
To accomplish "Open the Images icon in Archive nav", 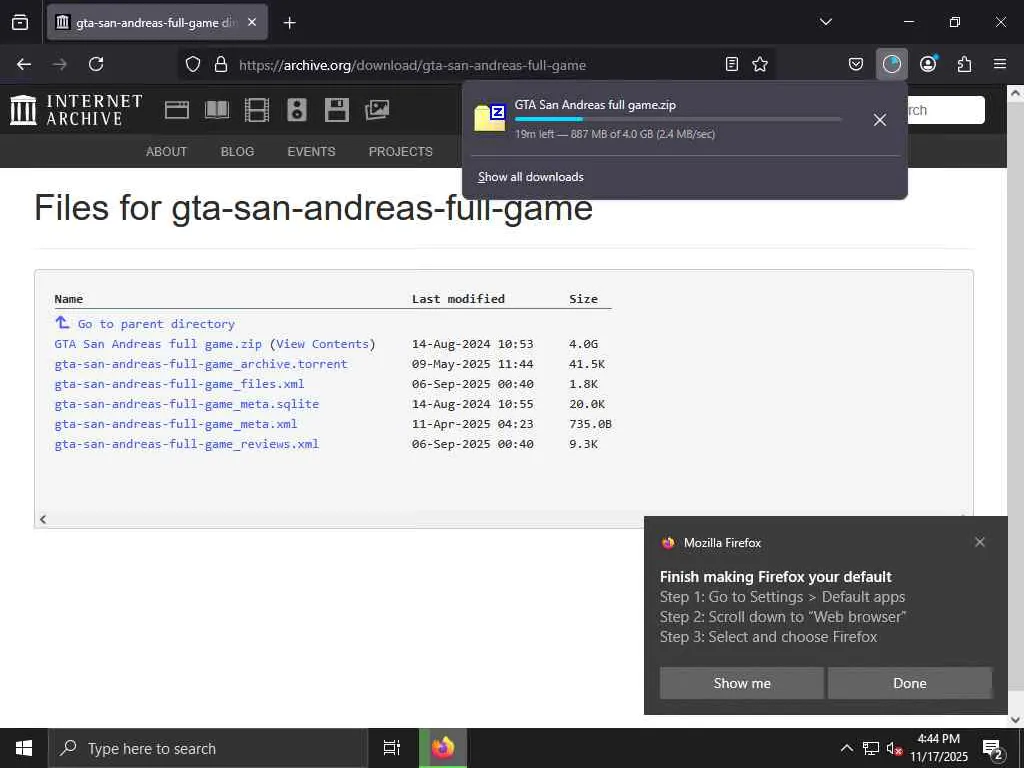I will click(x=377, y=110).
